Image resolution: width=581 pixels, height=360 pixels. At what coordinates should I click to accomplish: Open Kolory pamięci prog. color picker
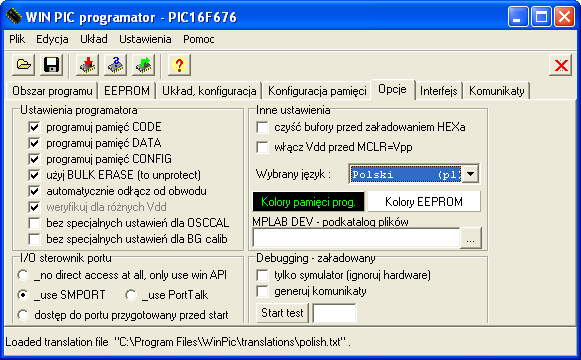pos(308,202)
